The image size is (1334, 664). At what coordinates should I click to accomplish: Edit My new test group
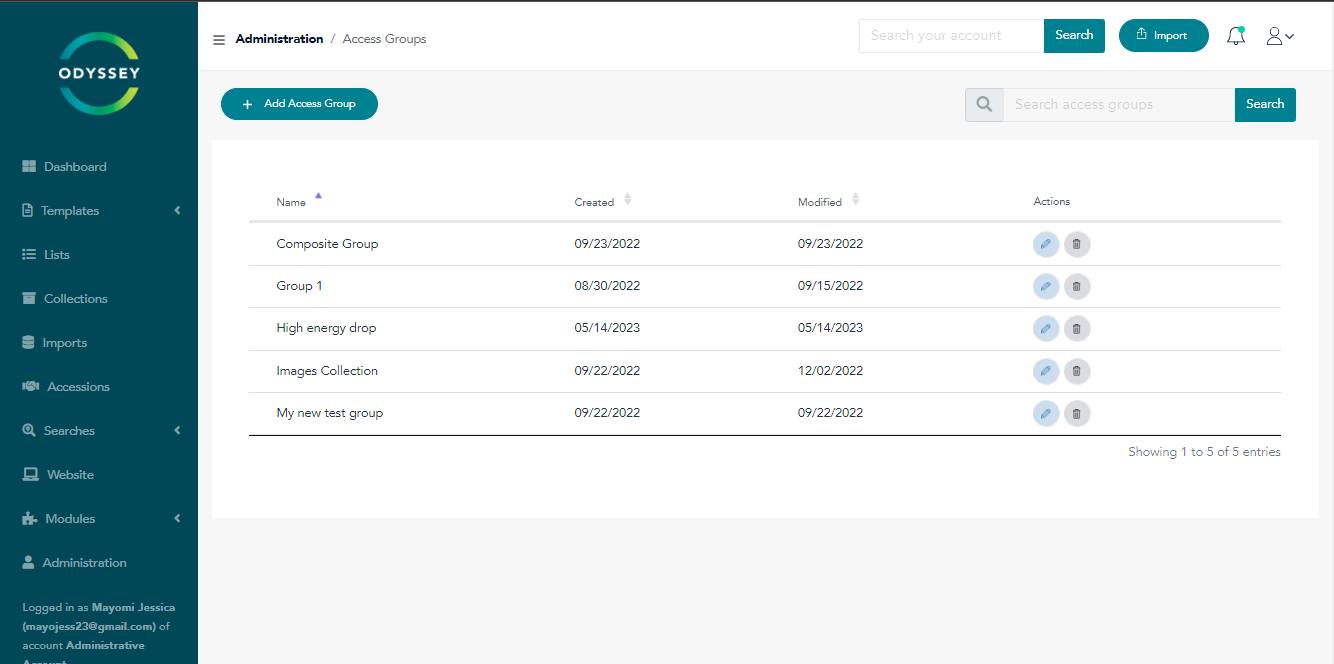tap(1046, 413)
